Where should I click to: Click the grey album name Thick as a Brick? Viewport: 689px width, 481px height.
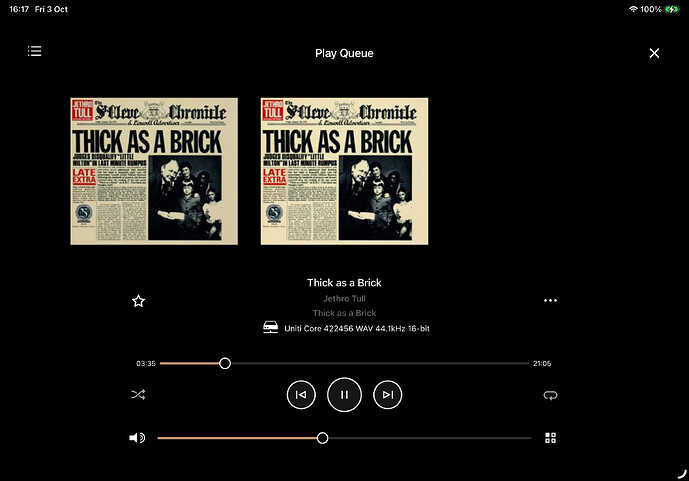(344, 313)
